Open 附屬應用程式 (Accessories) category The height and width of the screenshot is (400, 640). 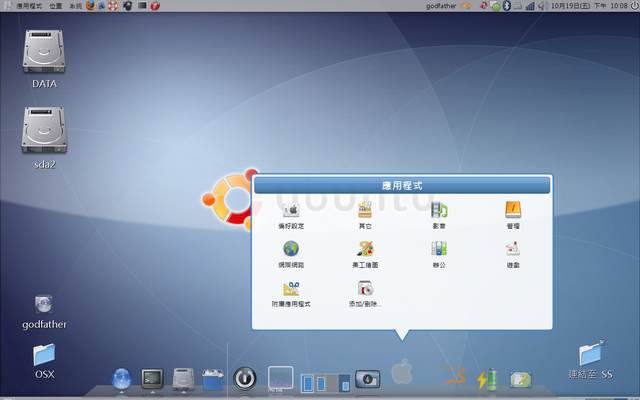pyautogui.click(x=291, y=293)
